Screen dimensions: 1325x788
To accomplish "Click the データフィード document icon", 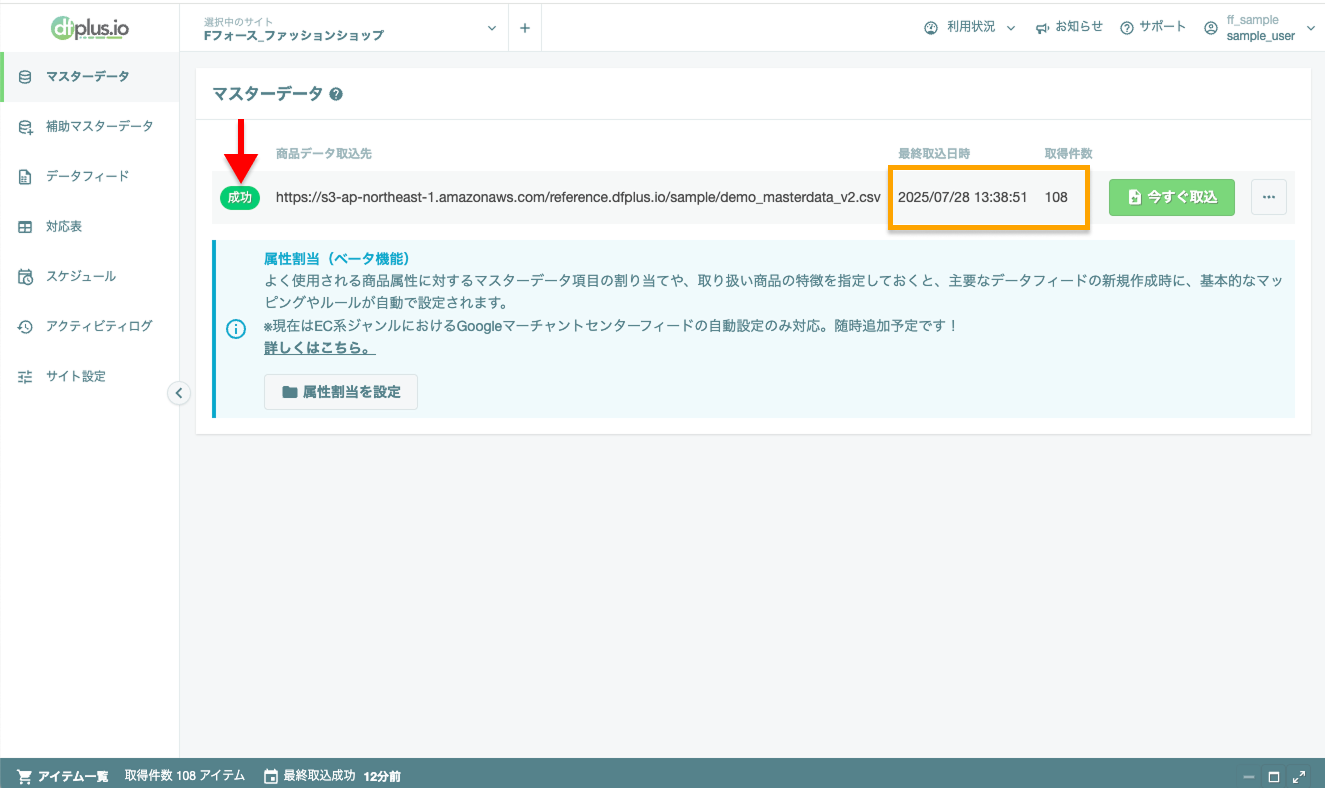I will click(25, 177).
